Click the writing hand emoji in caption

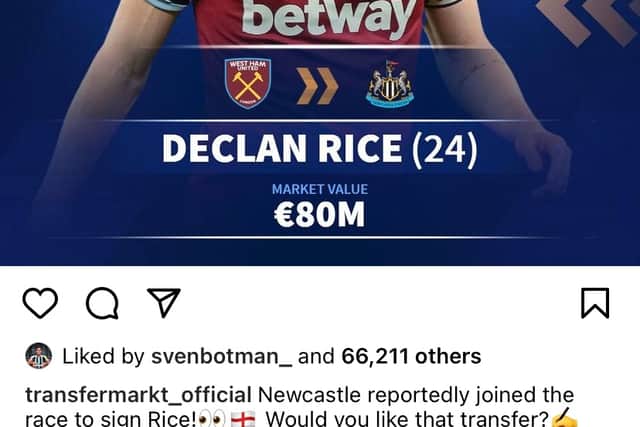(564, 417)
